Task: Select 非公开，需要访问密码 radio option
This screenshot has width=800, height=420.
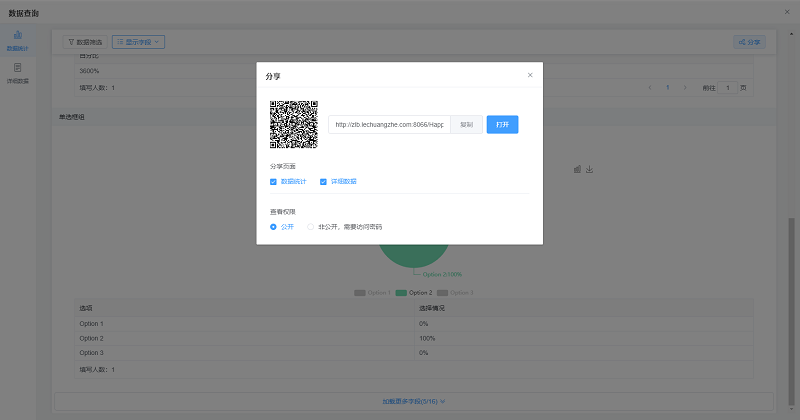Action: 311,227
